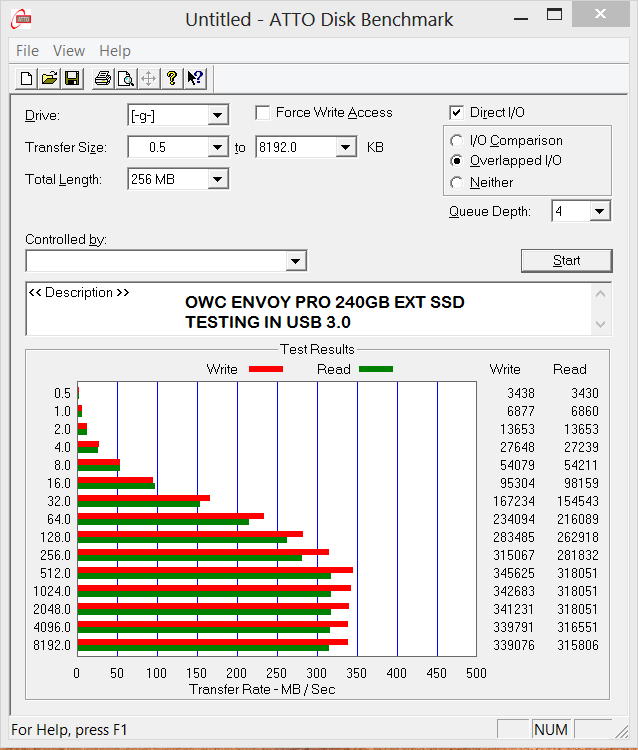Open the File menu
The width and height of the screenshot is (638, 750).
[x=27, y=51]
